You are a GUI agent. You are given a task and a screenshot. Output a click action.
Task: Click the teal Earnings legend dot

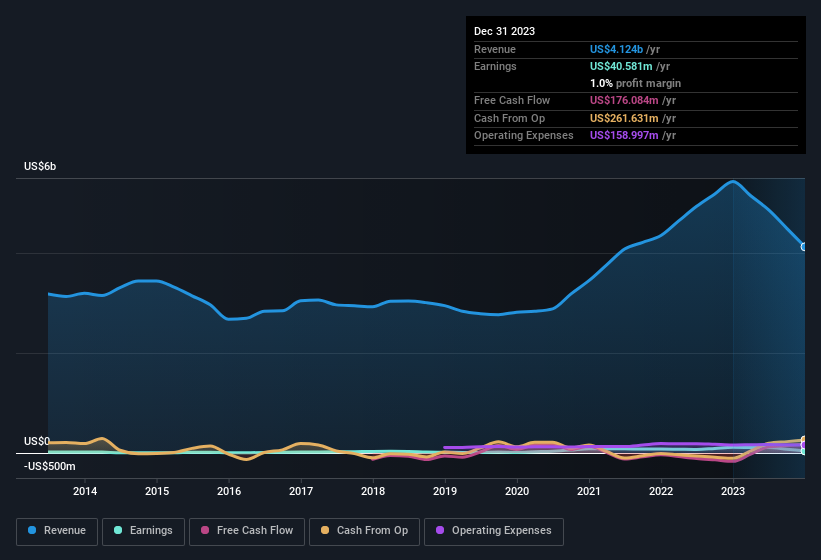click(119, 530)
